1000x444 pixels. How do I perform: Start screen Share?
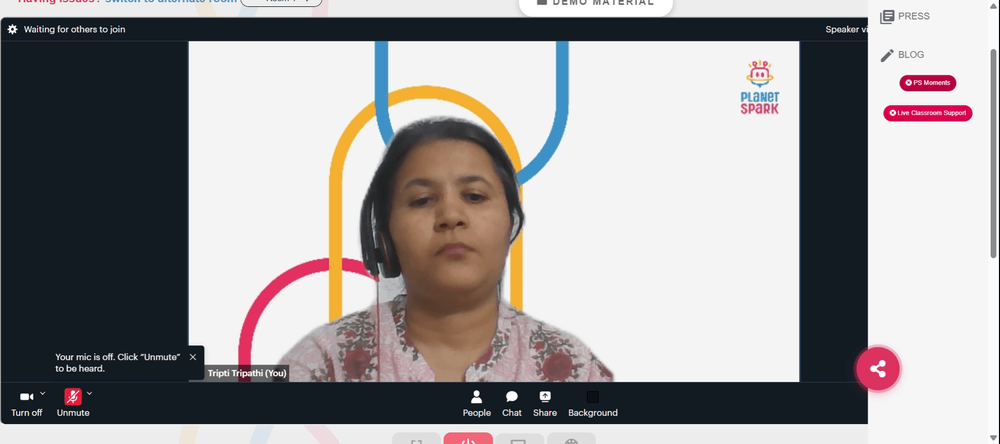(545, 404)
